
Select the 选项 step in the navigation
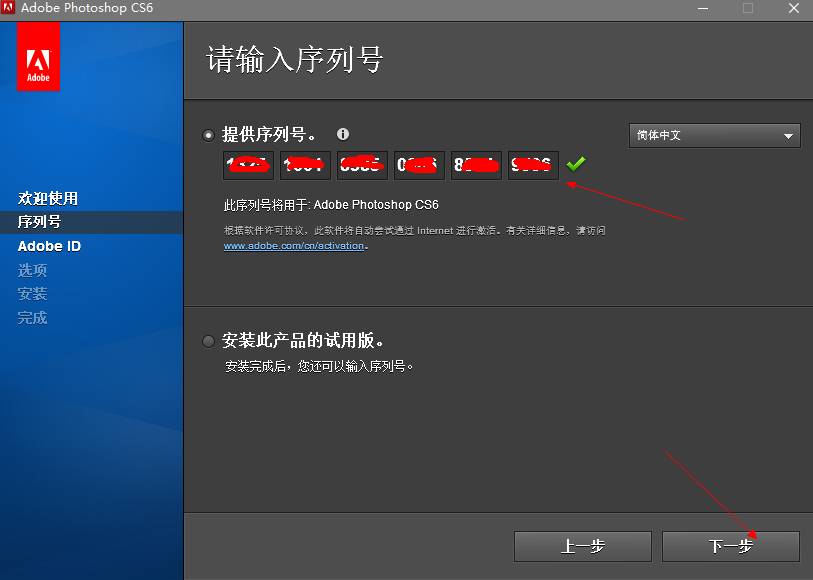point(31,269)
